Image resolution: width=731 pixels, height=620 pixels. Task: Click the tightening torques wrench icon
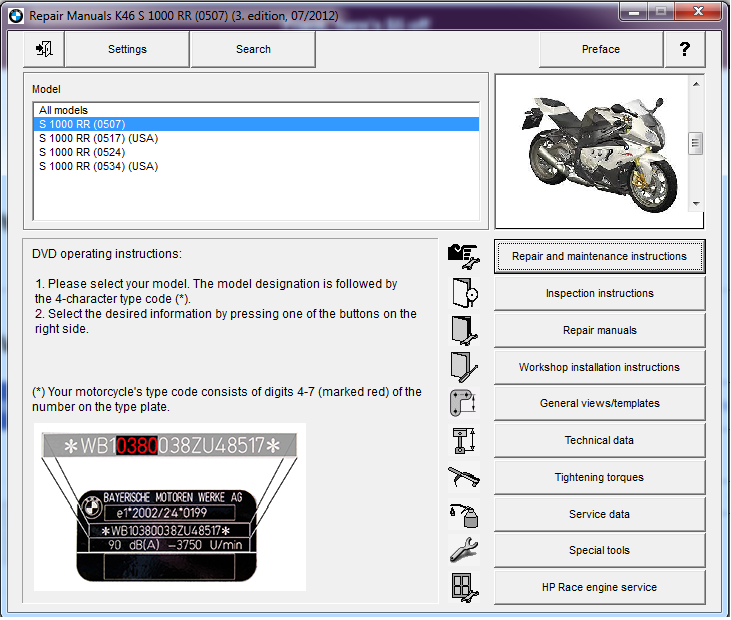click(463, 477)
